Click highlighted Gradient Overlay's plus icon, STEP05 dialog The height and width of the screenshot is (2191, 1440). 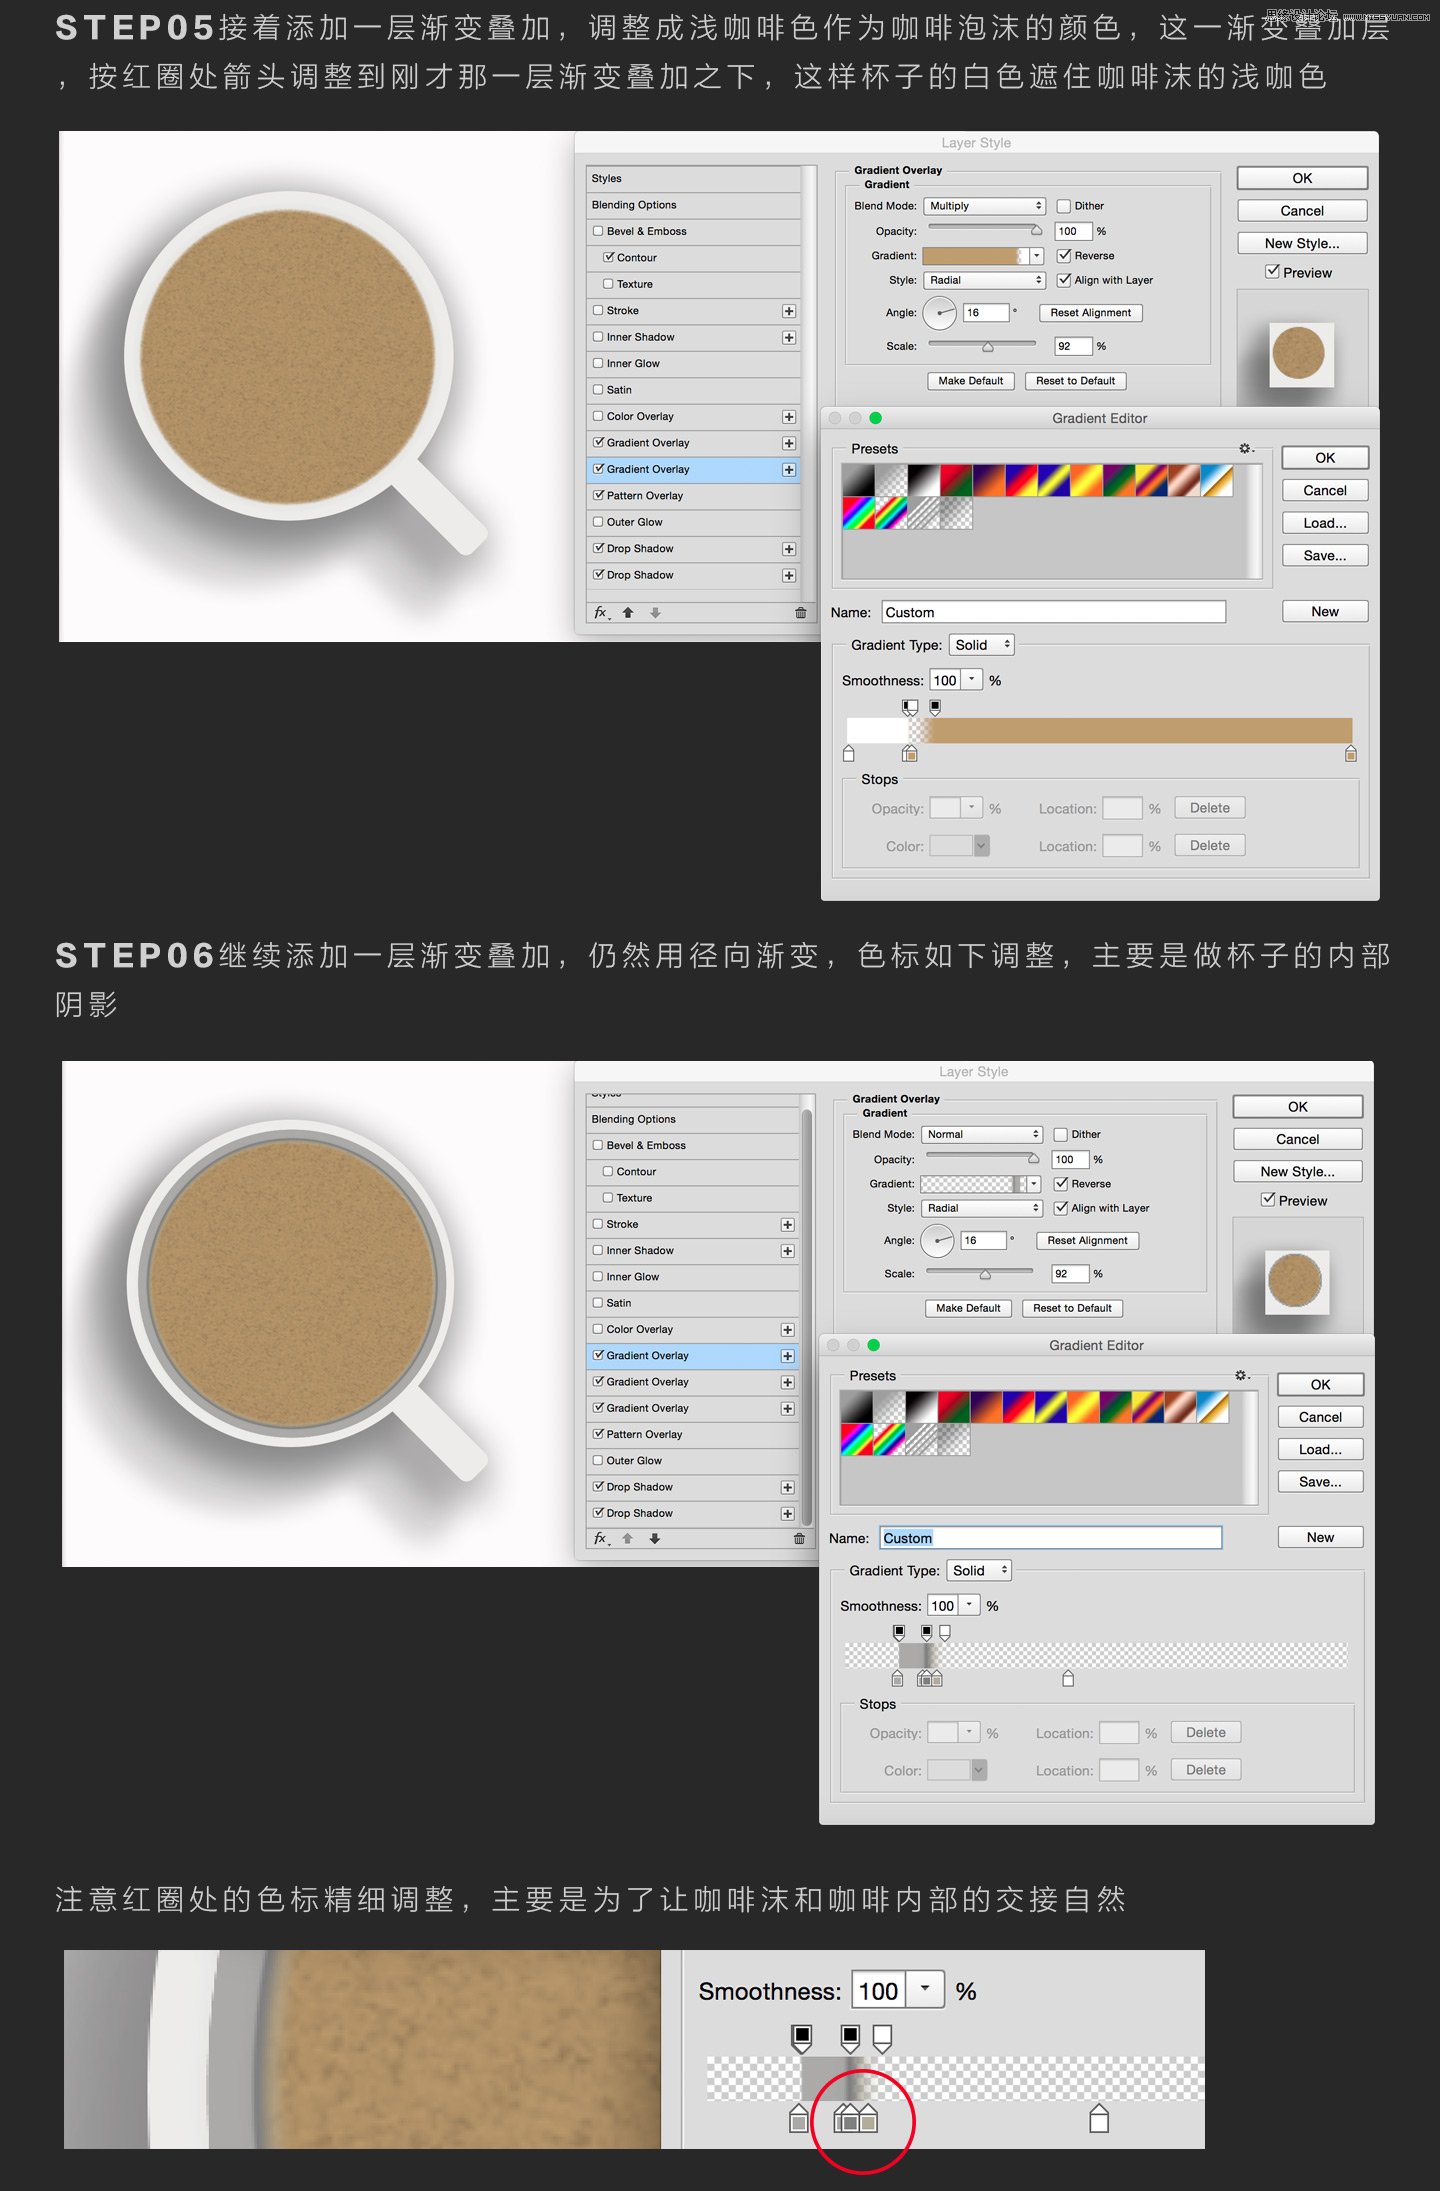(789, 470)
